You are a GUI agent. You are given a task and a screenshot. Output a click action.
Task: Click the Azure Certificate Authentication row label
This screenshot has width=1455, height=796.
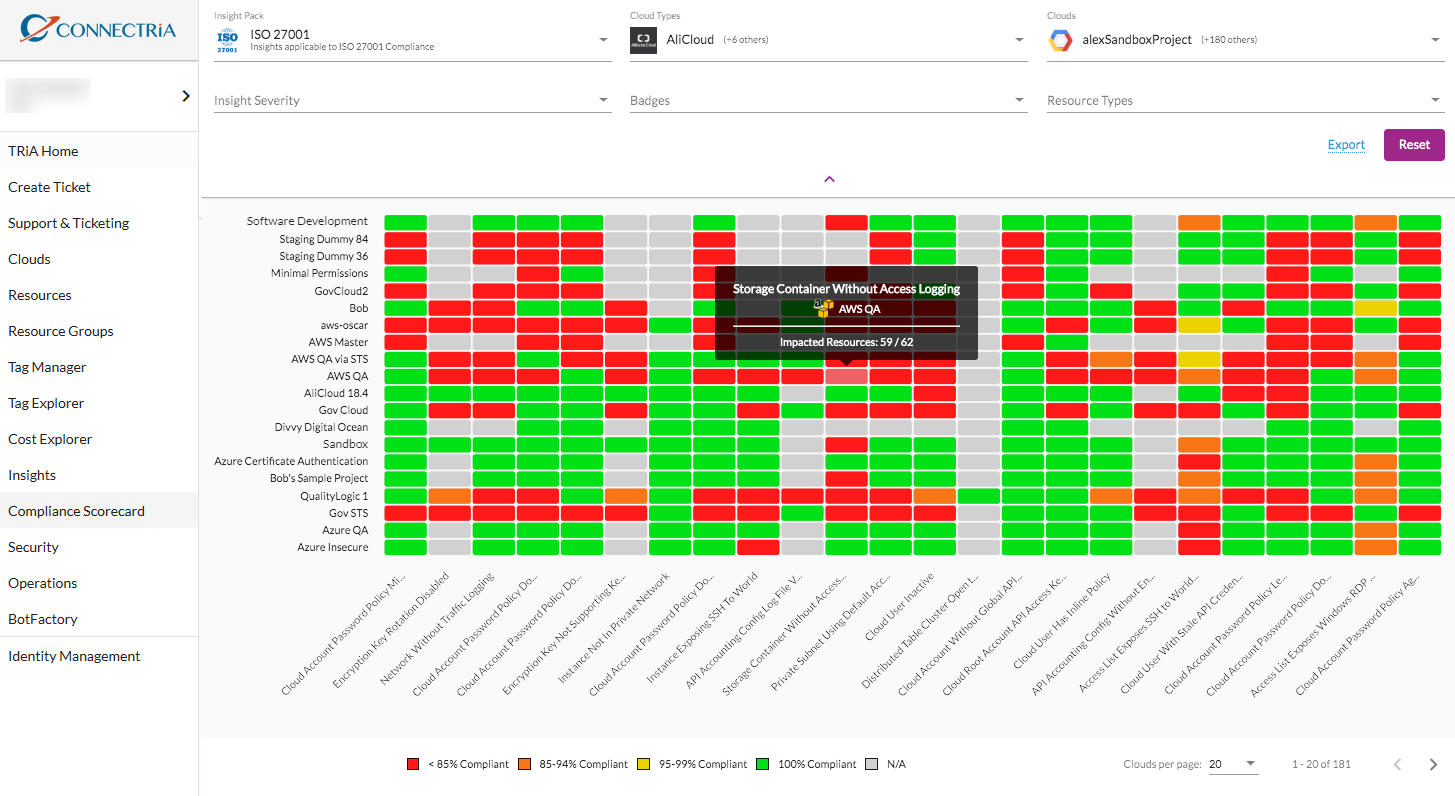click(291, 461)
